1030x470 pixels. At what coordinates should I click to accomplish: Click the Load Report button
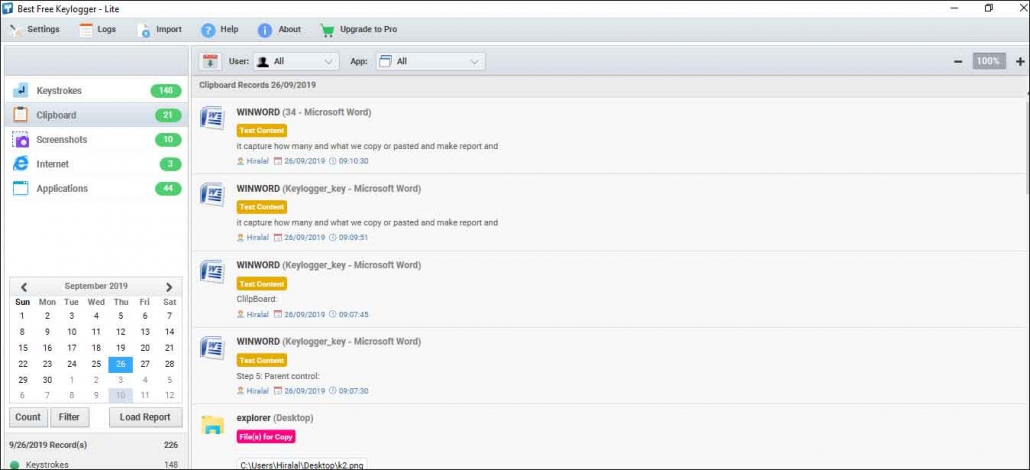click(145, 417)
